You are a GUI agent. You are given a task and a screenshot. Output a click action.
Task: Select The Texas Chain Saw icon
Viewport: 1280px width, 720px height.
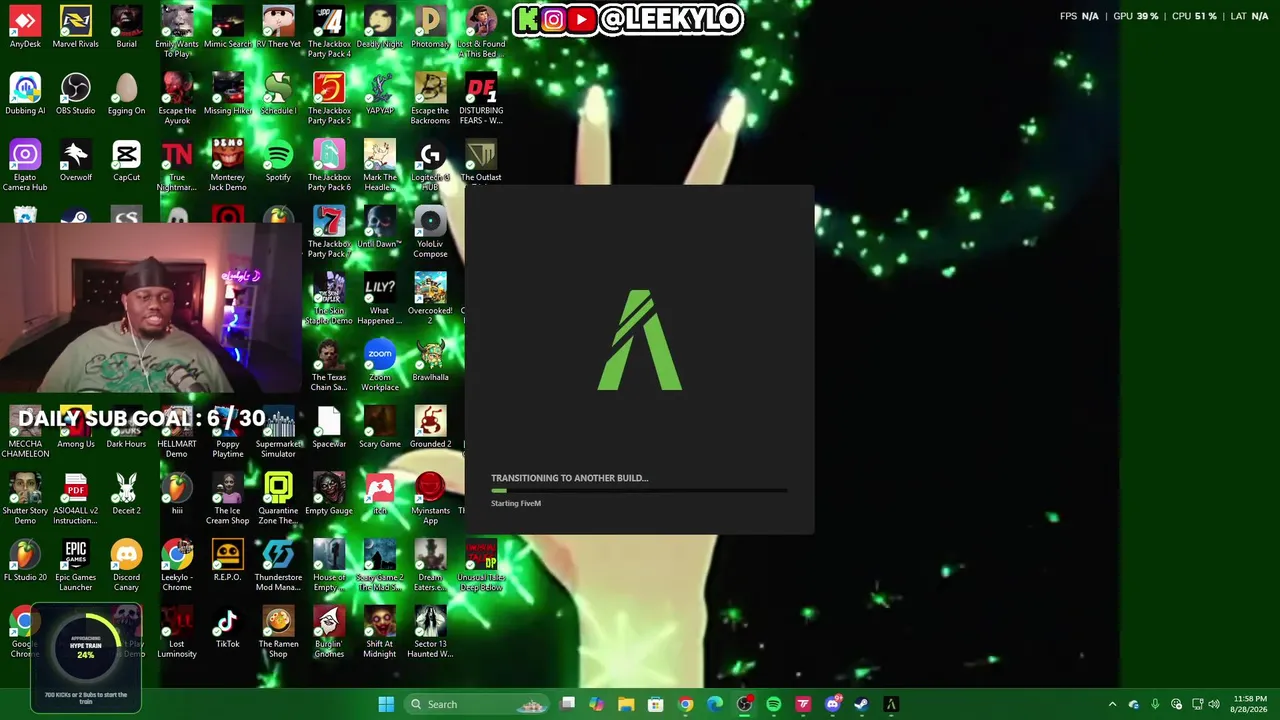click(329, 365)
